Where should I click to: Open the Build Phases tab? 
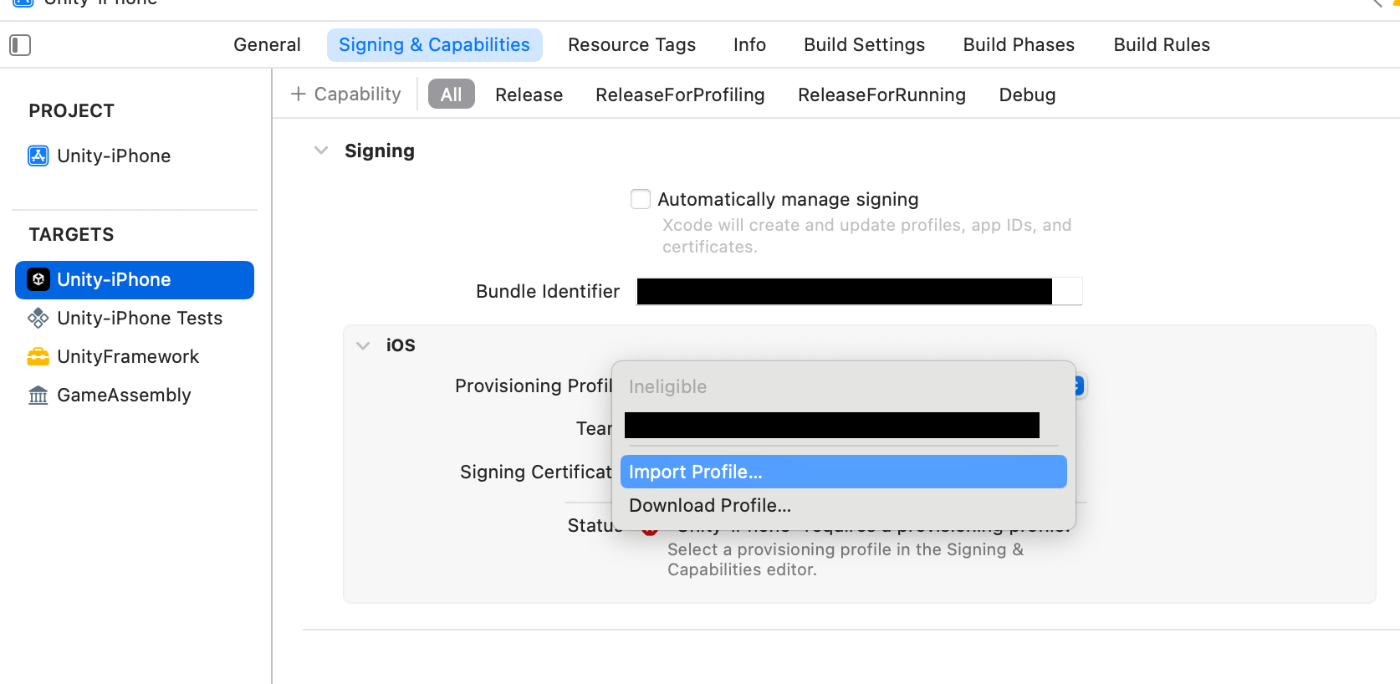1018,45
